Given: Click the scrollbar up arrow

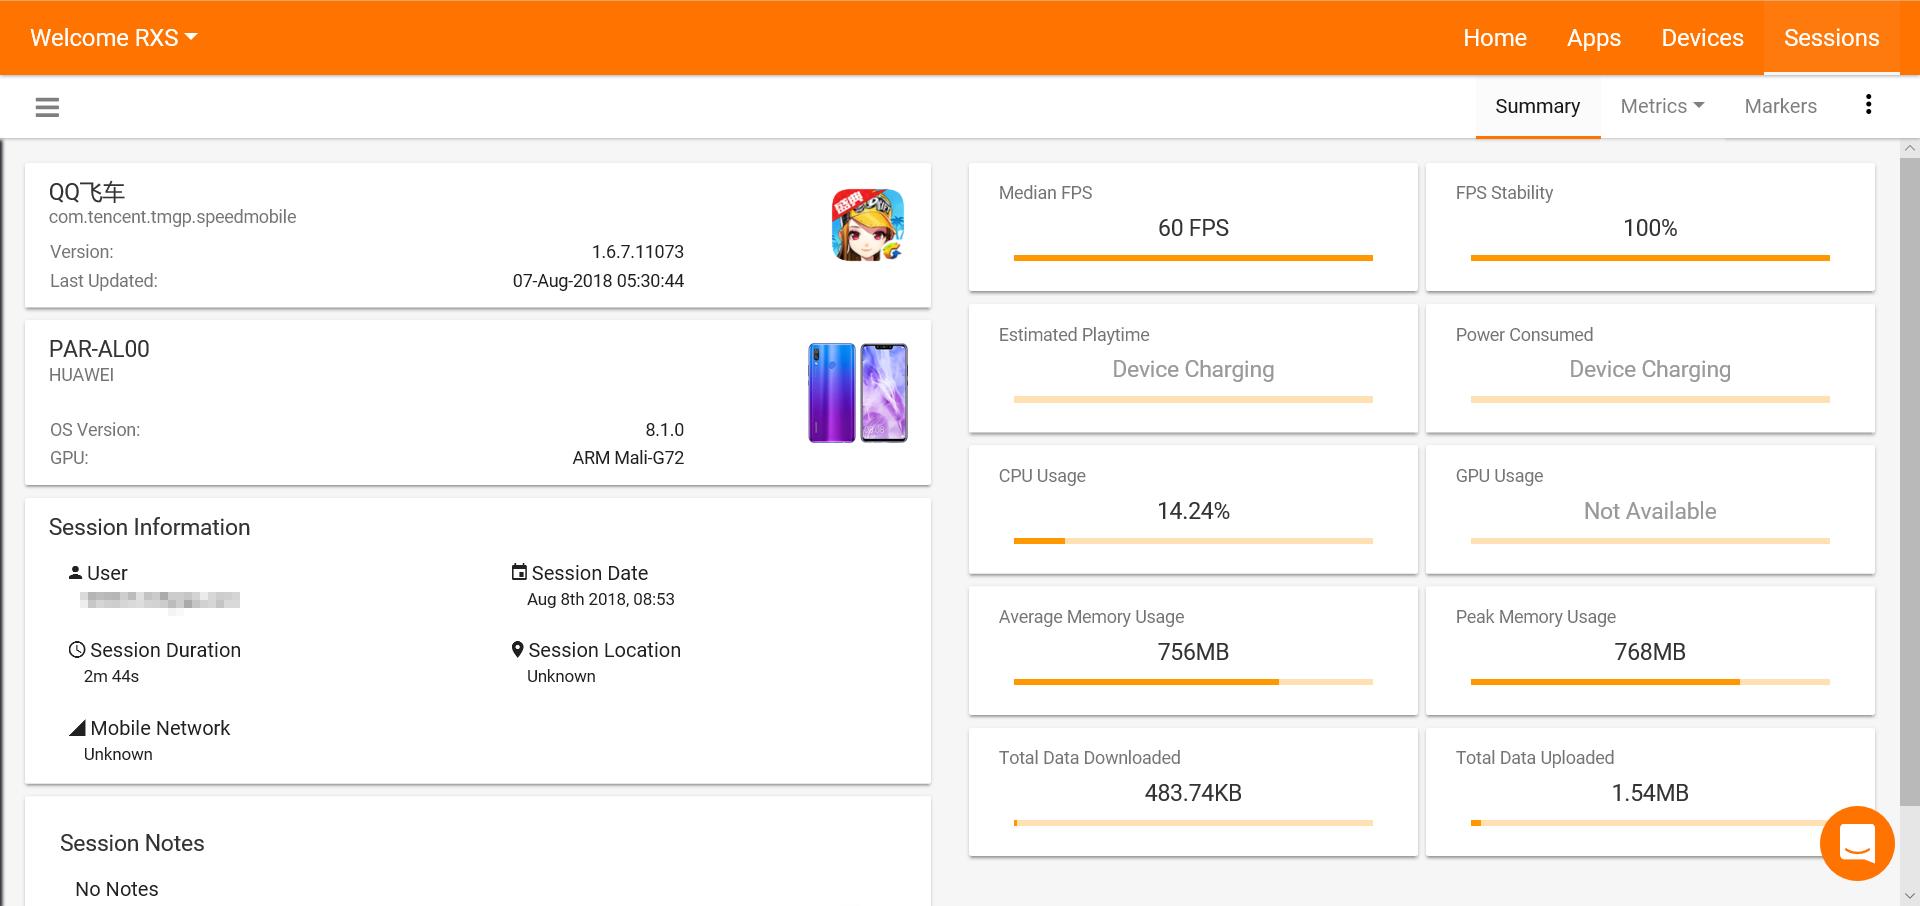Looking at the screenshot, I should 1910,148.
